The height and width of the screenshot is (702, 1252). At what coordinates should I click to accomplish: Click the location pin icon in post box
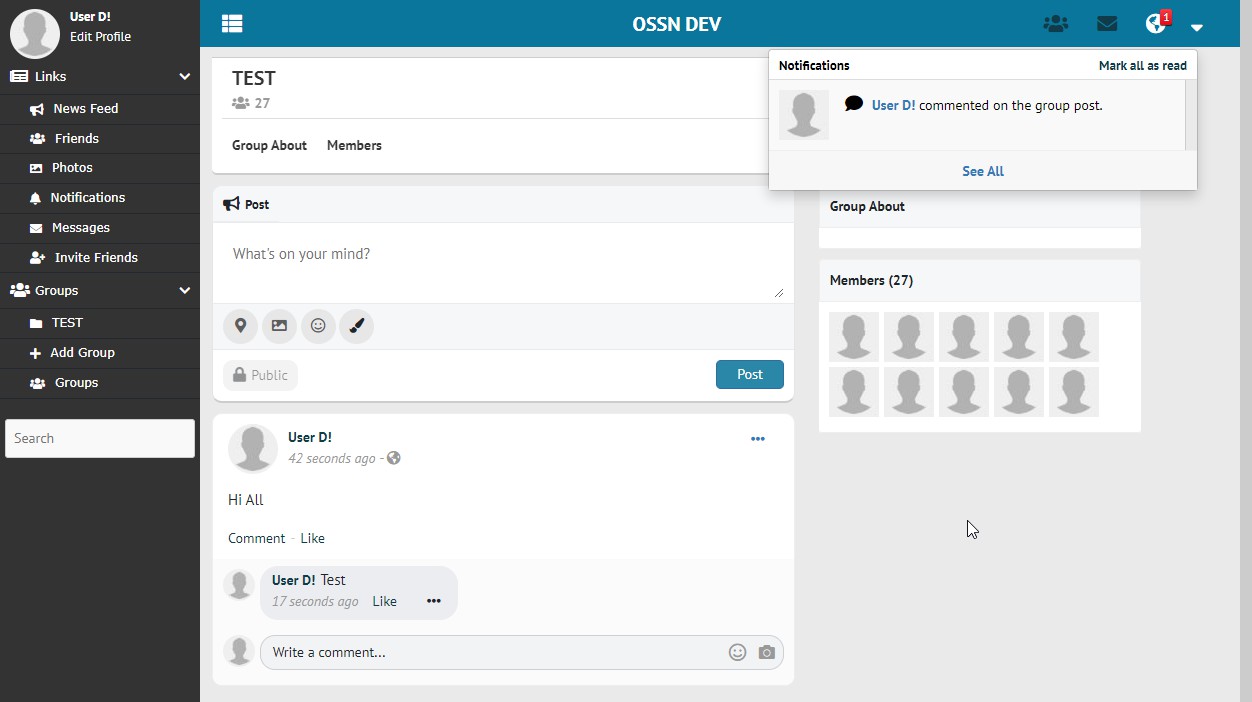click(x=240, y=326)
